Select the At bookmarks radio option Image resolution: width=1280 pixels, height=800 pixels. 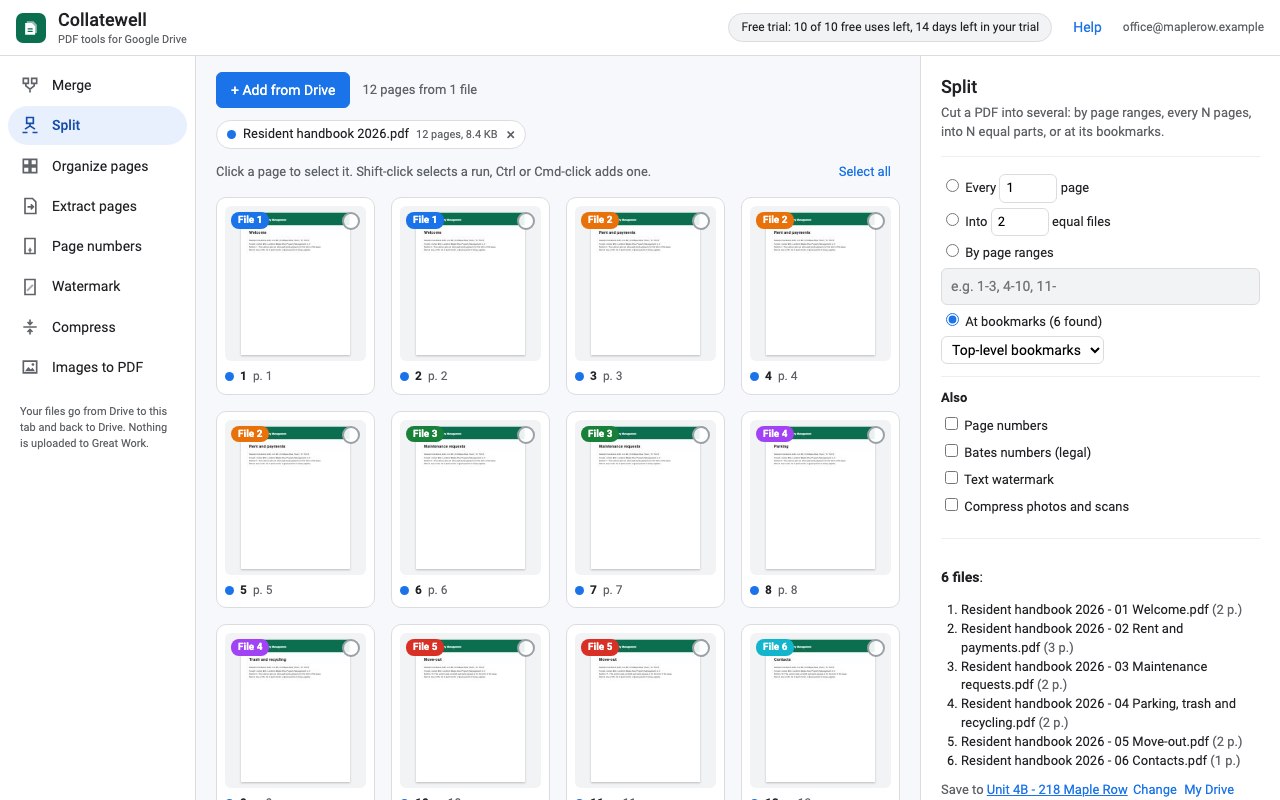[x=952, y=320]
